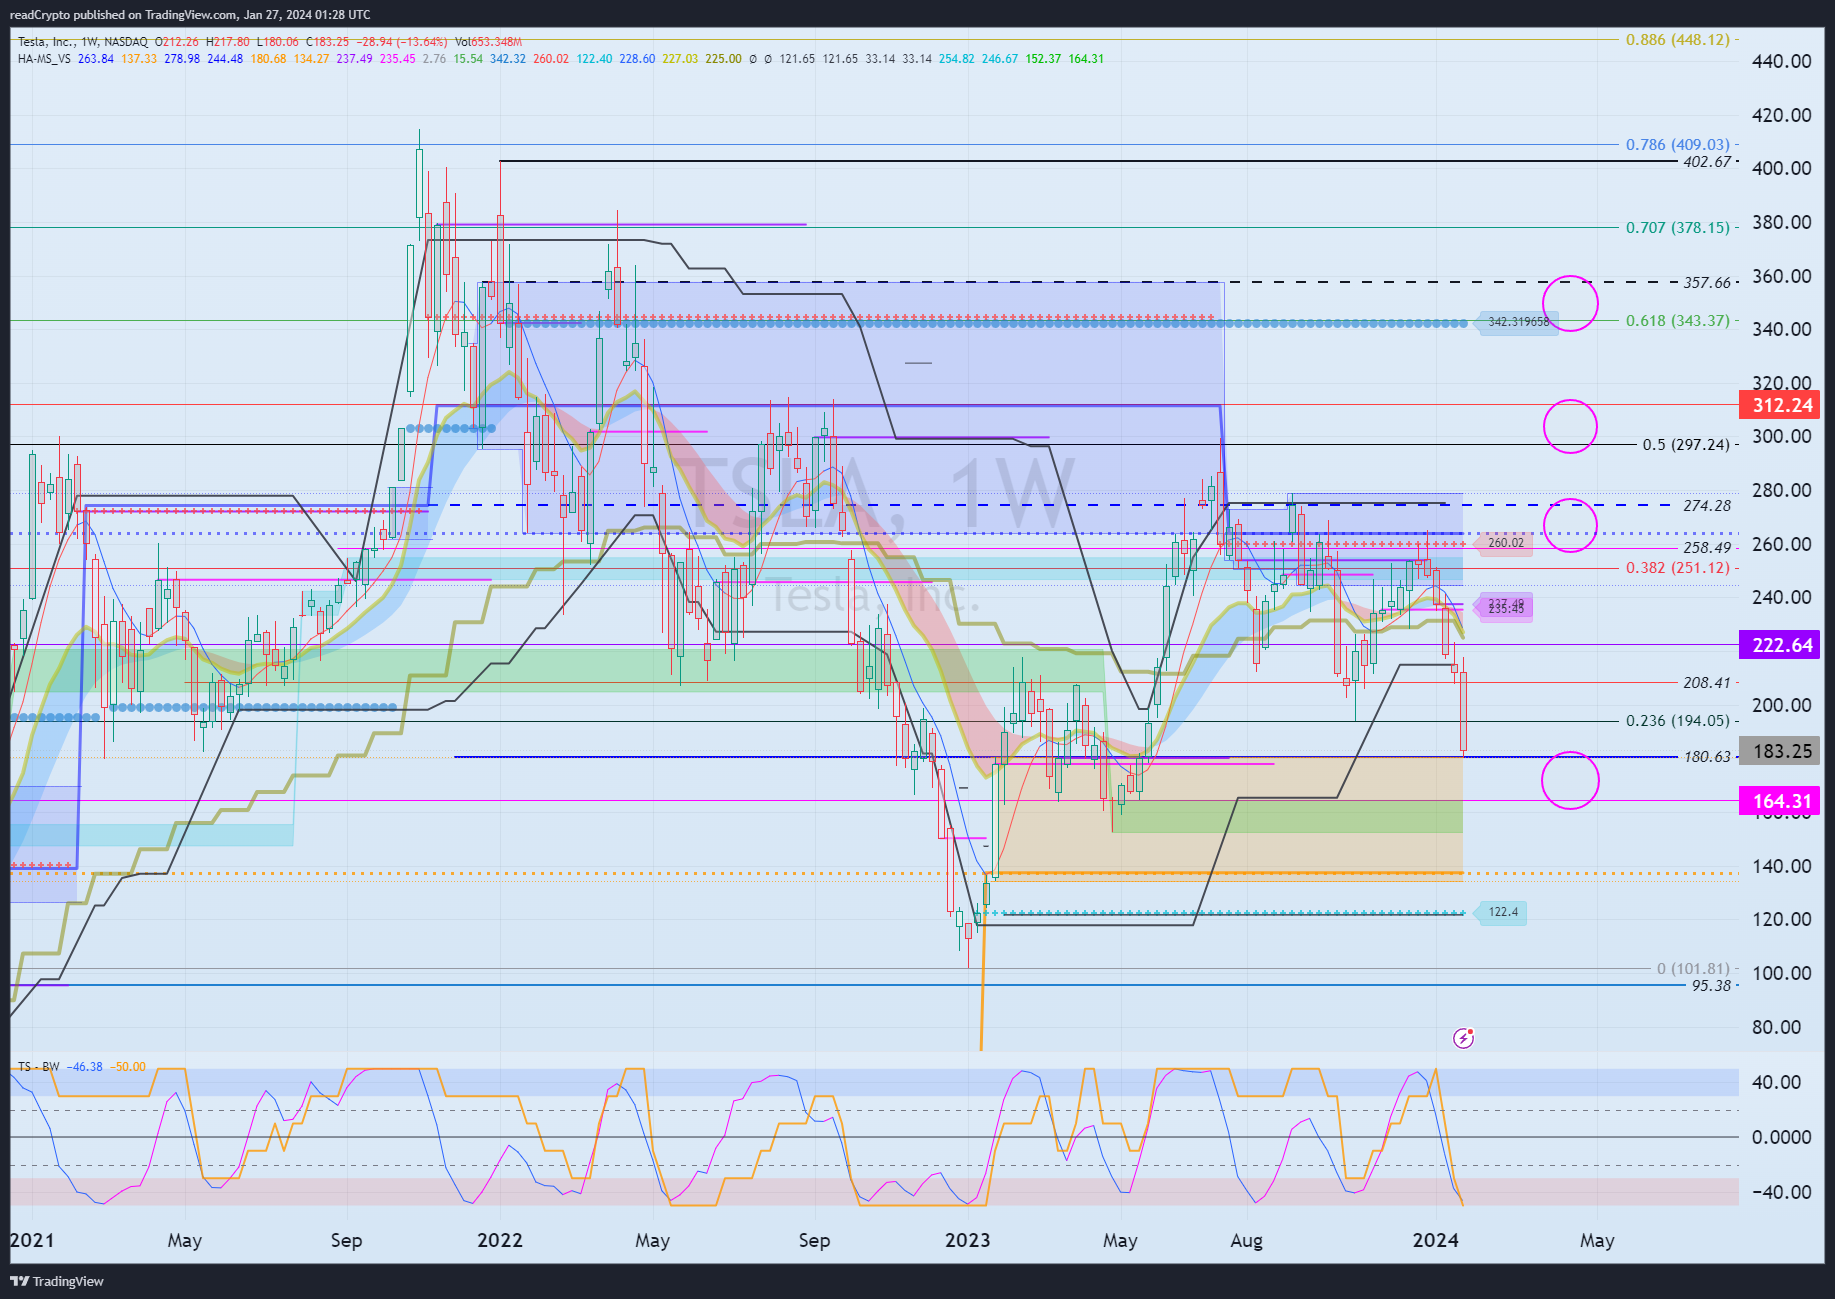Screen dimensions: 1835x1299
Task: Click the 2024 time axis label
Action: 1435,1241
